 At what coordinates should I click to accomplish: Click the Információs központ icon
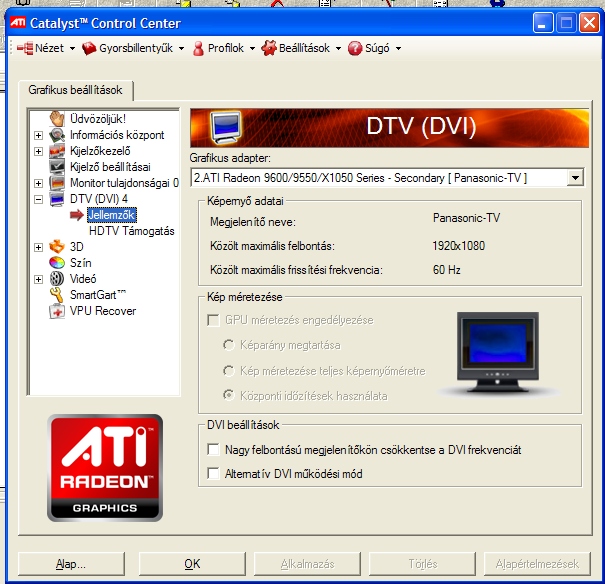coord(57,135)
